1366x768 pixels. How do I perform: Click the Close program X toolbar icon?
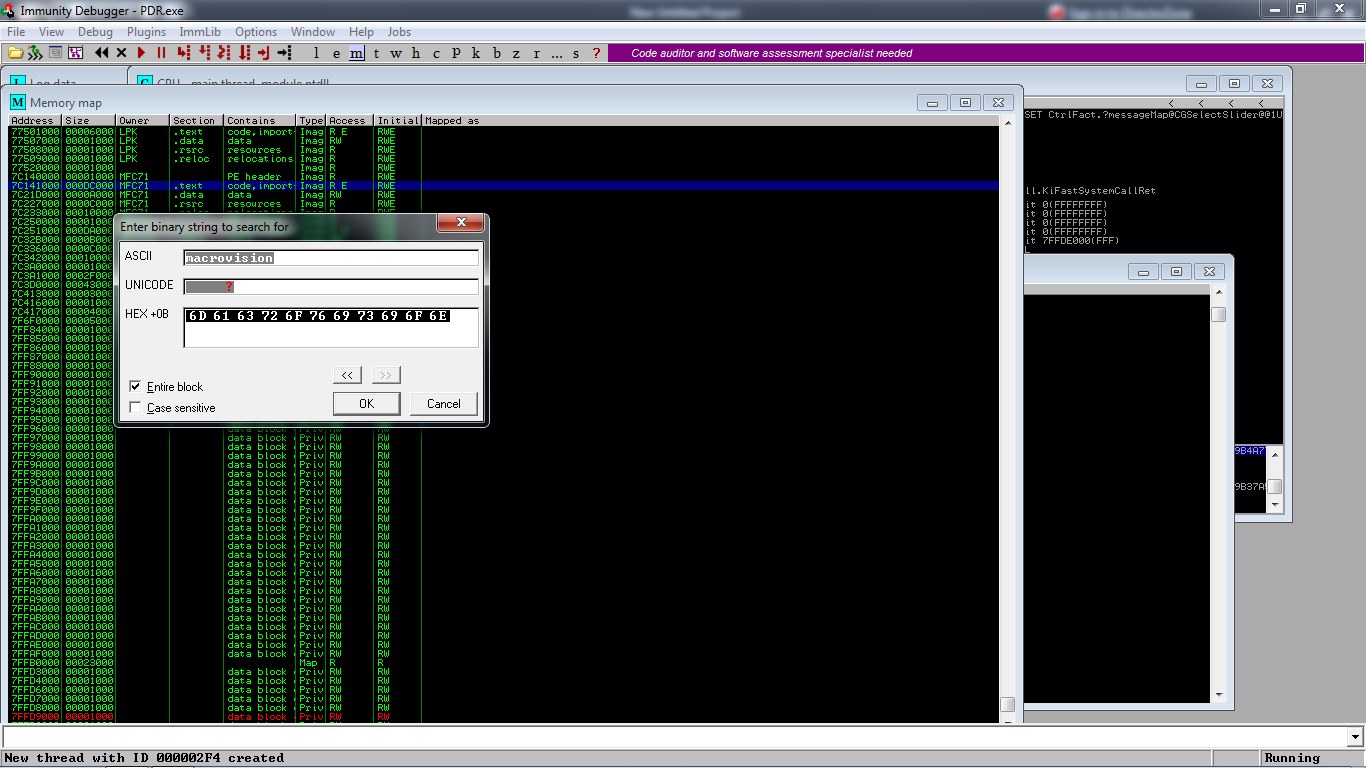click(x=121, y=53)
